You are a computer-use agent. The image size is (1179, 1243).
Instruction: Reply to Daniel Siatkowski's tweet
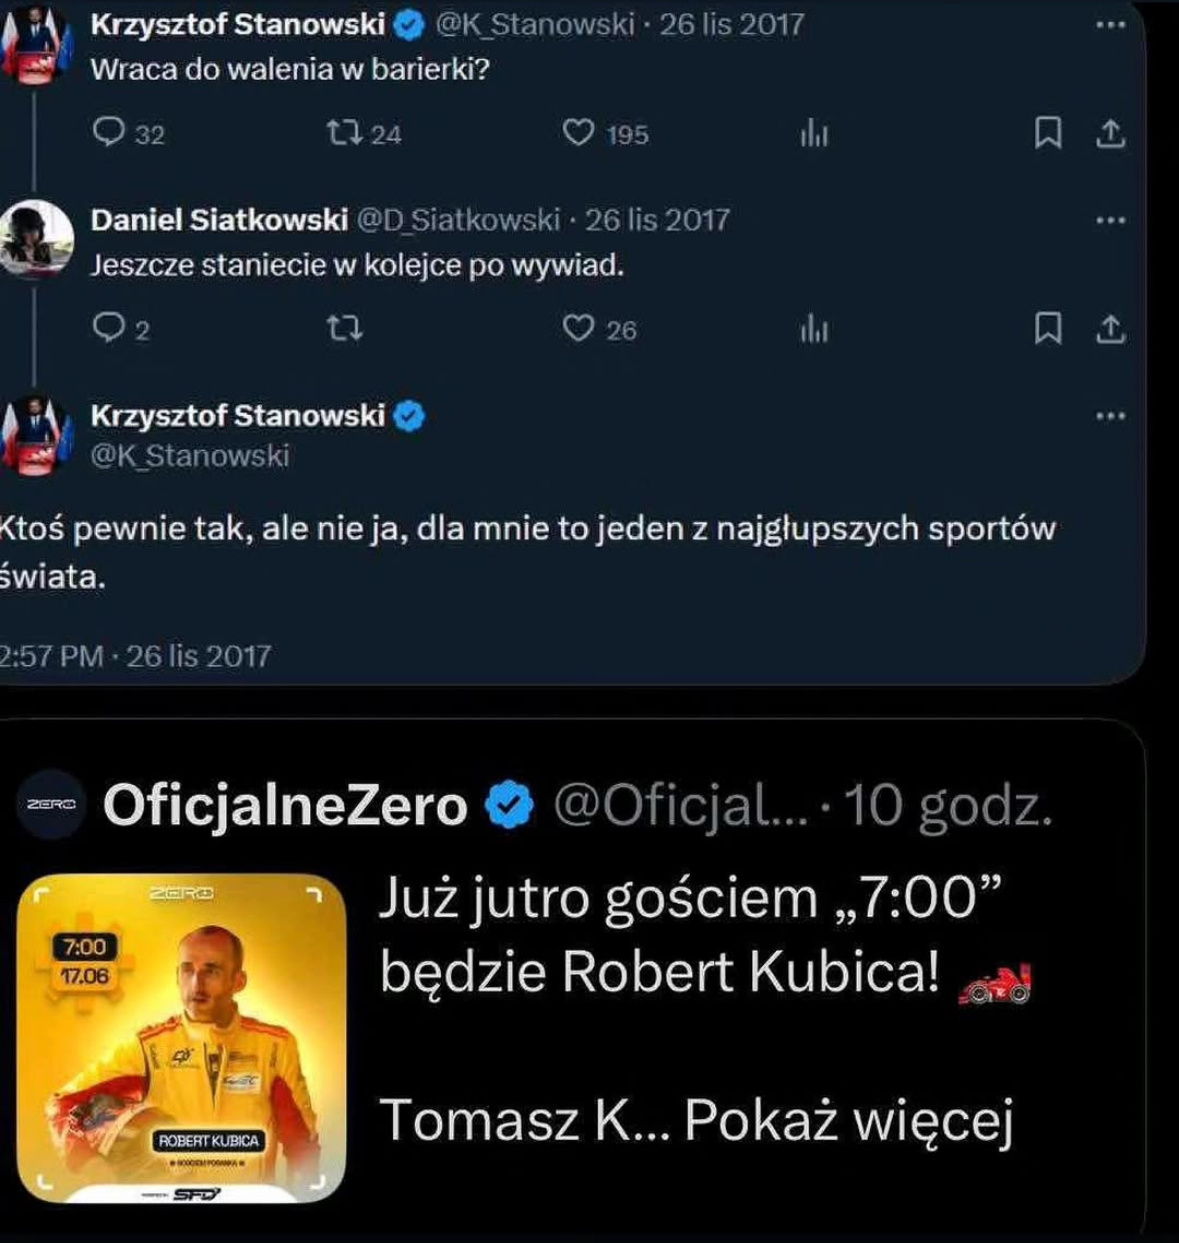(x=108, y=328)
